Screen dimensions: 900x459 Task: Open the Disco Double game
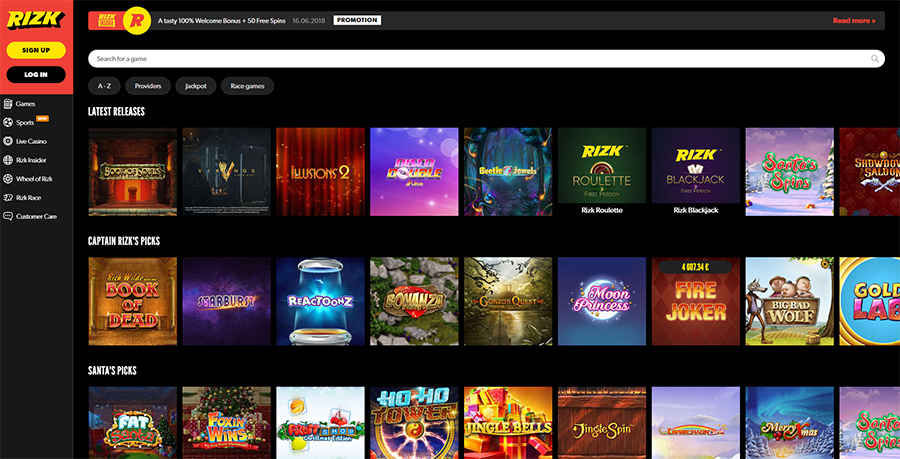[x=414, y=172]
